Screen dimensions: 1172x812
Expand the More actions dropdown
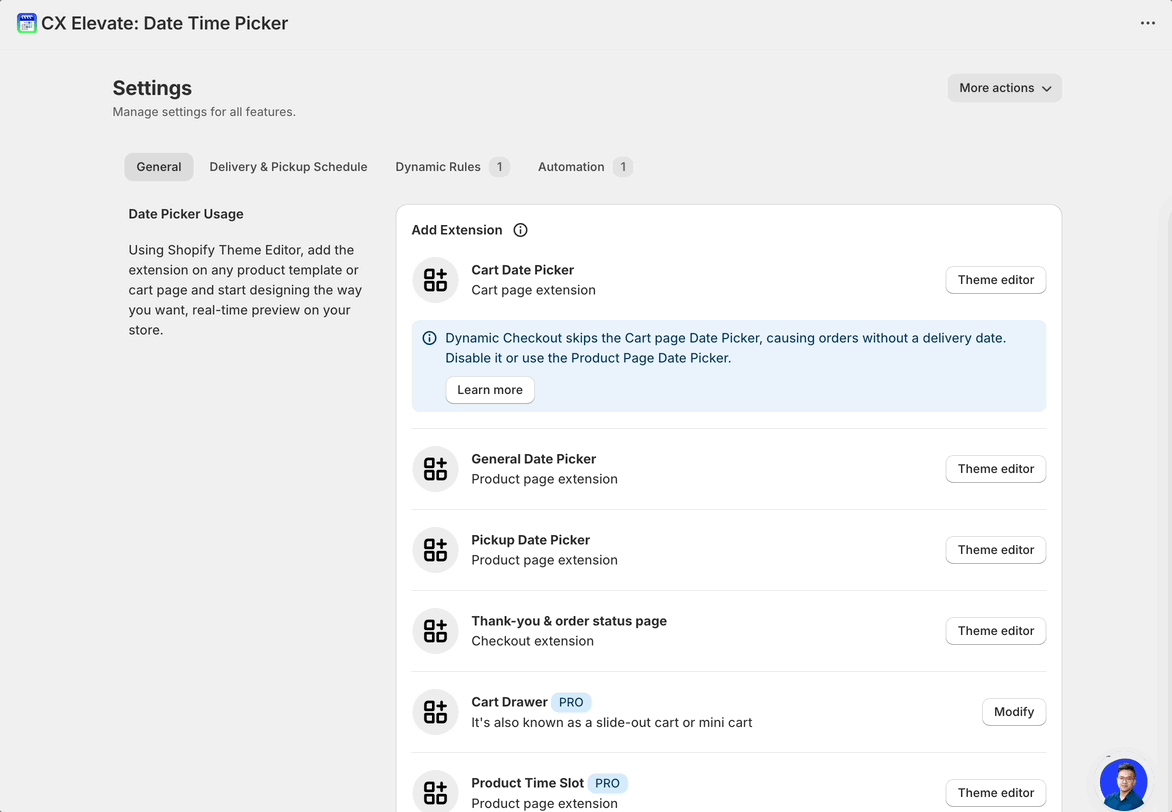1005,88
